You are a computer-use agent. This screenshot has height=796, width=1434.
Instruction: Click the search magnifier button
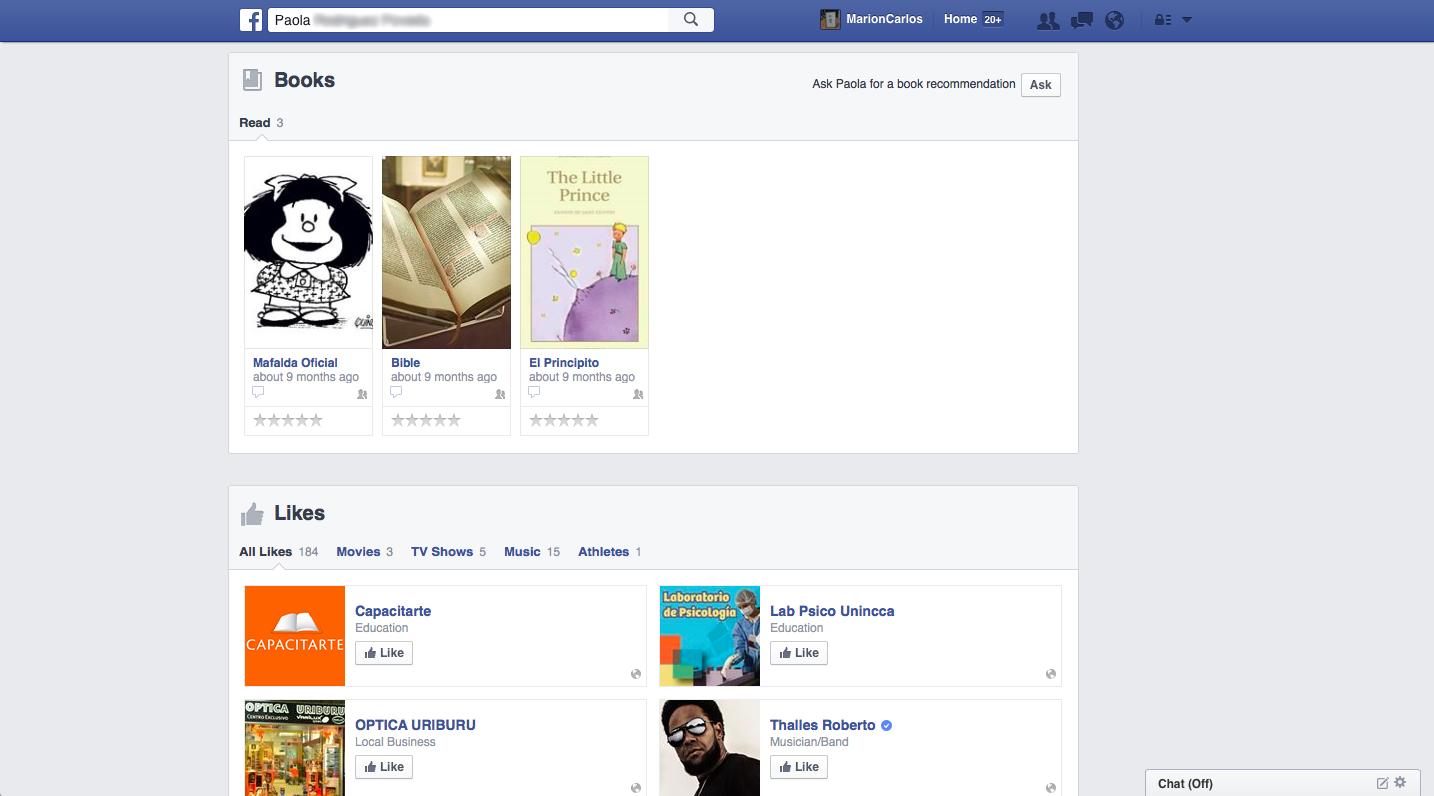[691, 19]
